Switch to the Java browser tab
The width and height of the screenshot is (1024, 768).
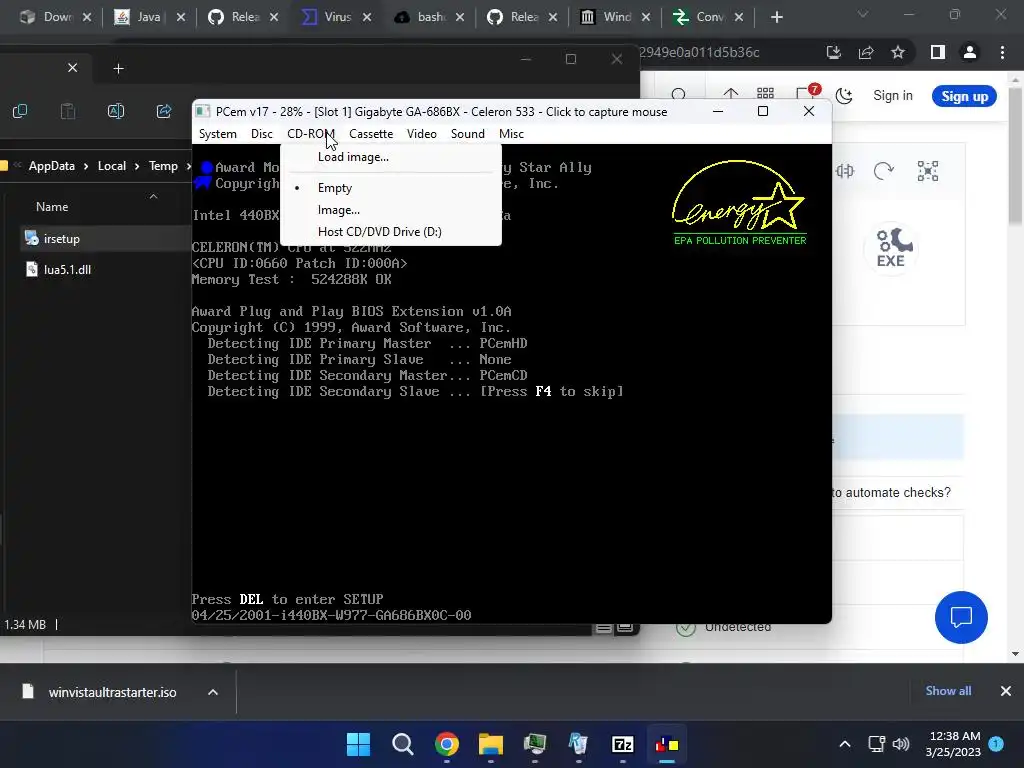coord(149,17)
